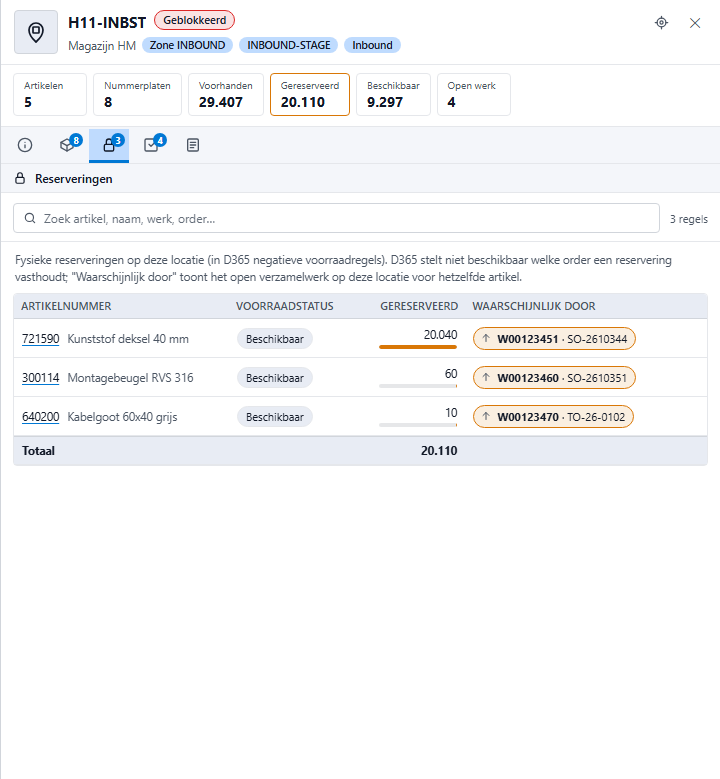Screen dimensions: 720x779
Task: Click the Totaal value 20.110 in footer row
Action: [x=439, y=451]
